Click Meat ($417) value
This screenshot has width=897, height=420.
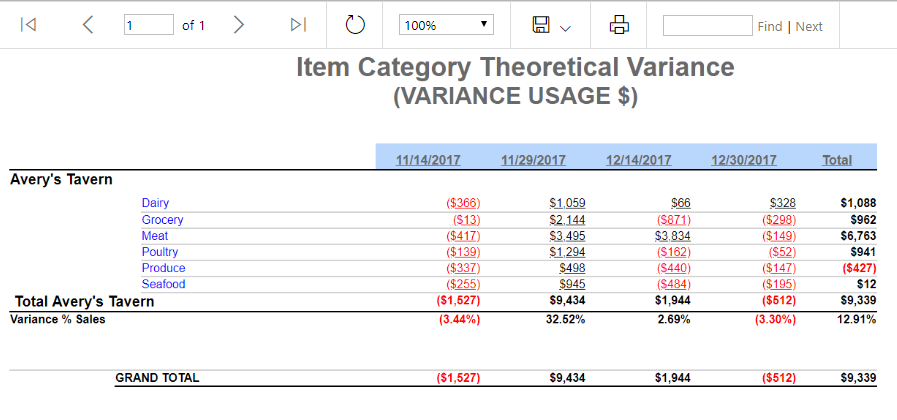(x=463, y=236)
